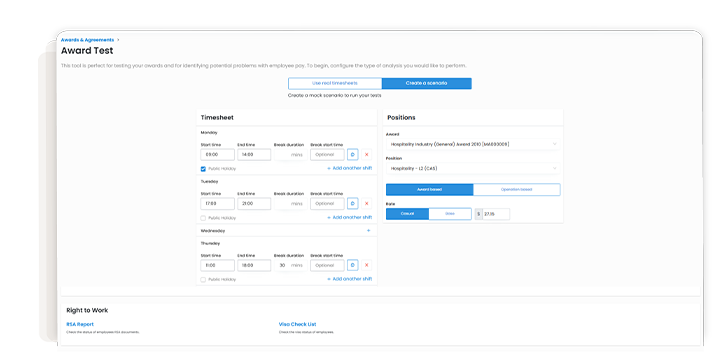Copy Thursday's shift with the blue copy icon
This screenshot has width=720, height=363.
pos(352,265)
